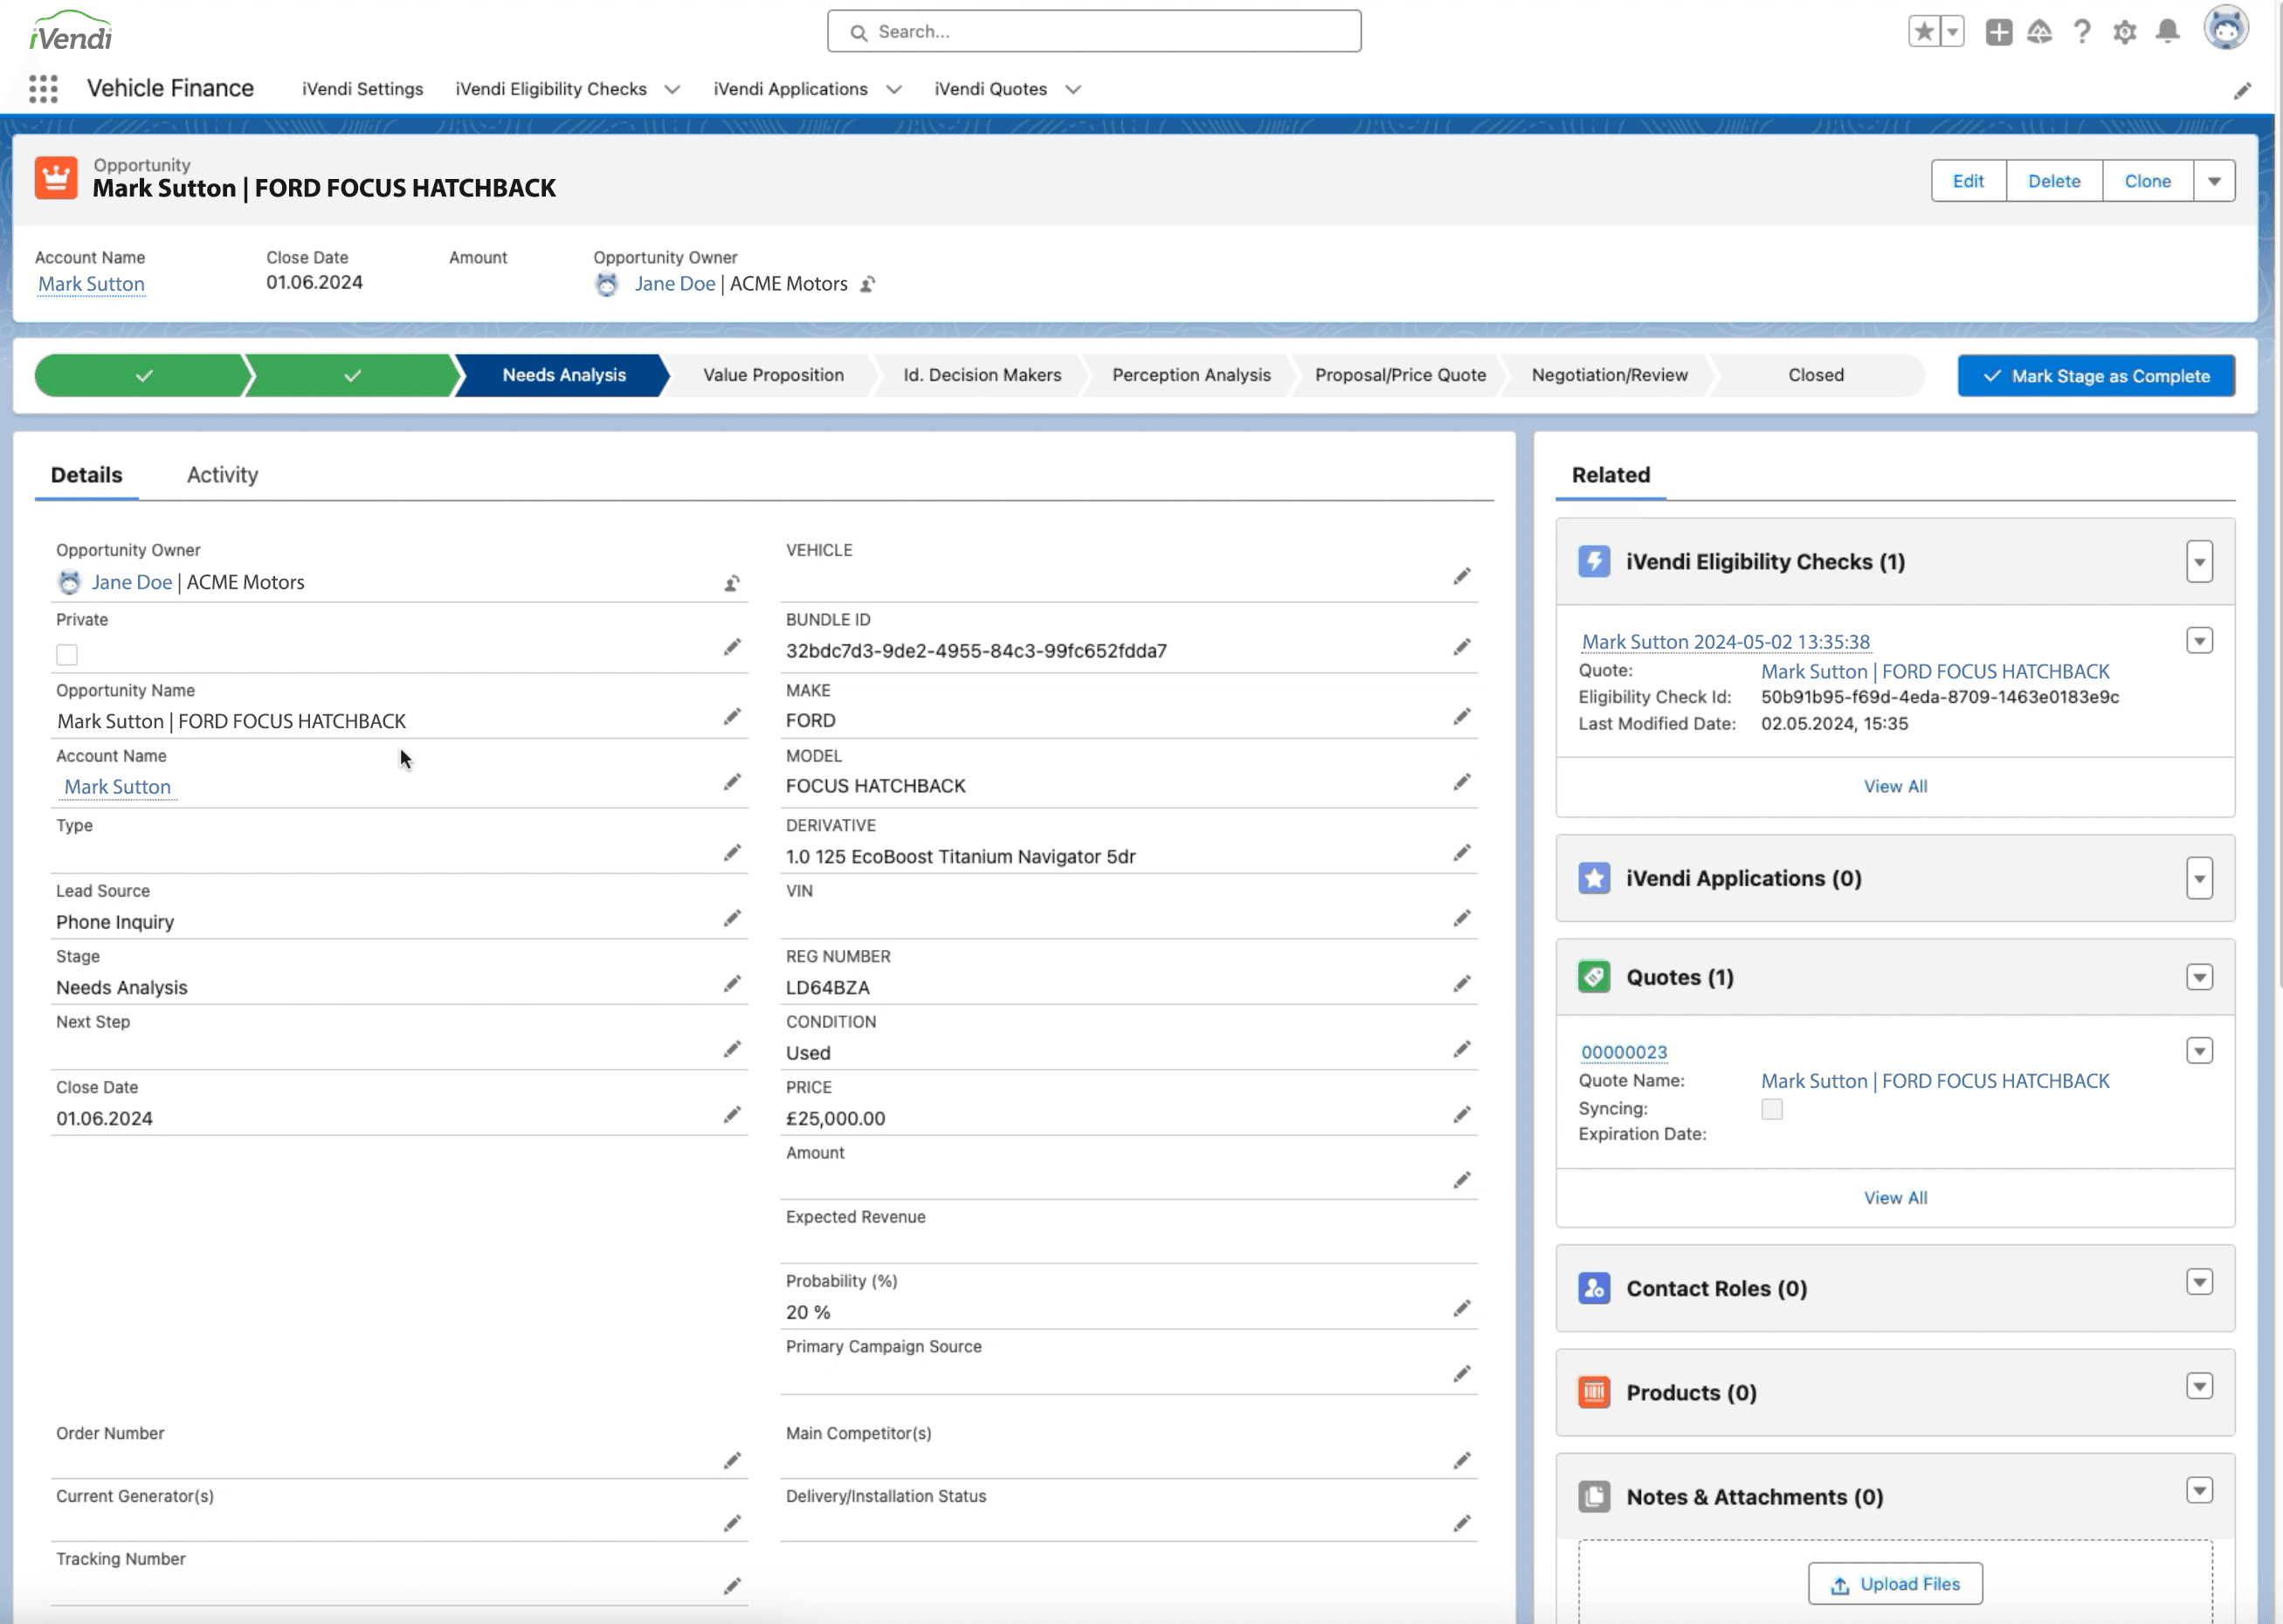This screenshot has width=2283, height=1624.
Task: Select the Value Proposition stage
Action: click(773, 376)
